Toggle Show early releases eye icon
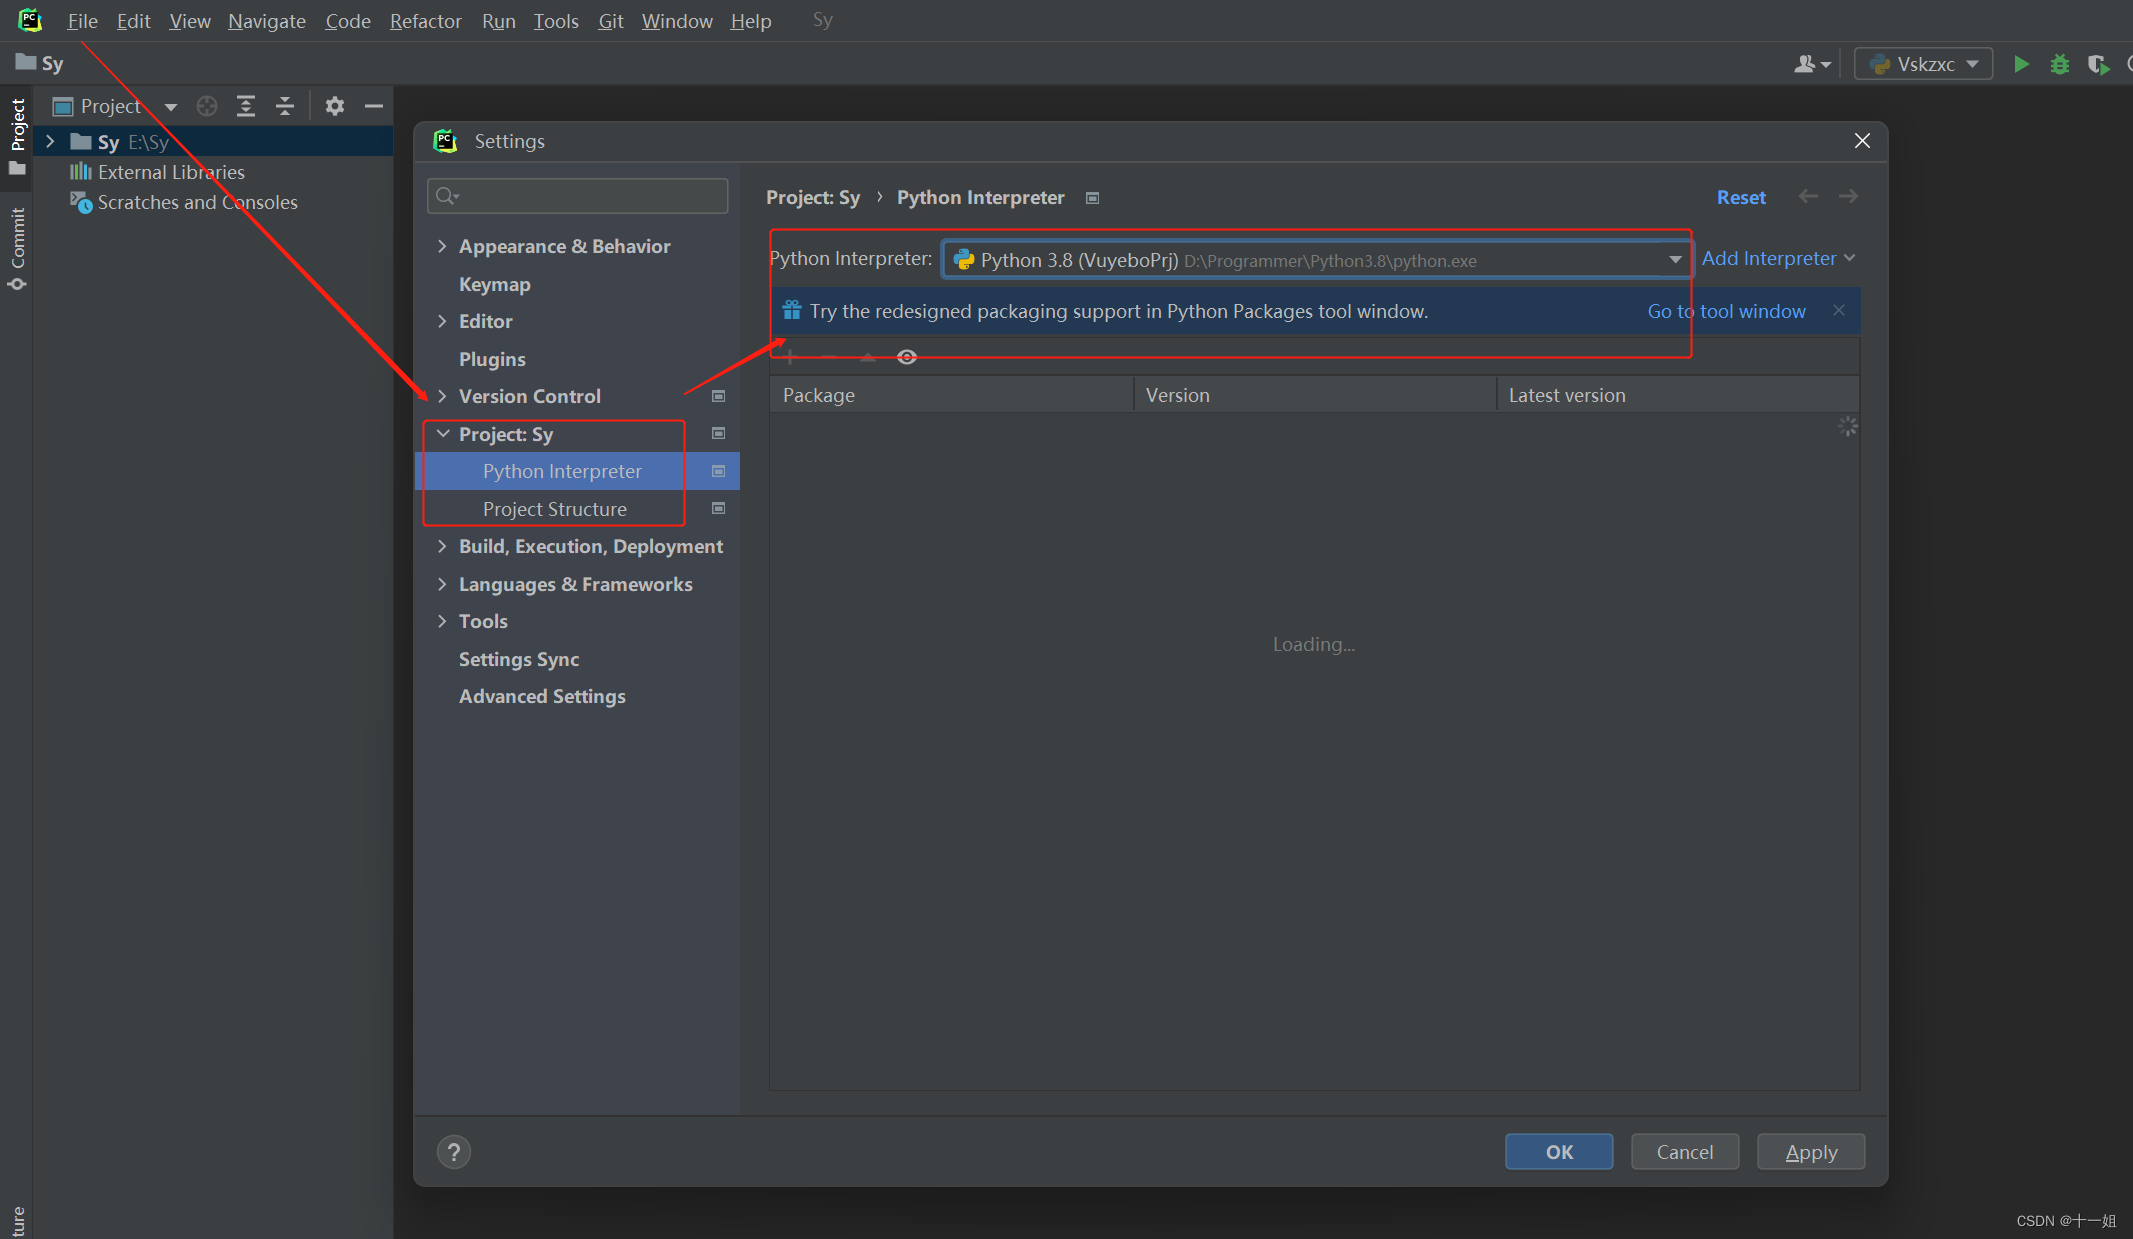The image size is (2133, 1239). coord(907,357)
